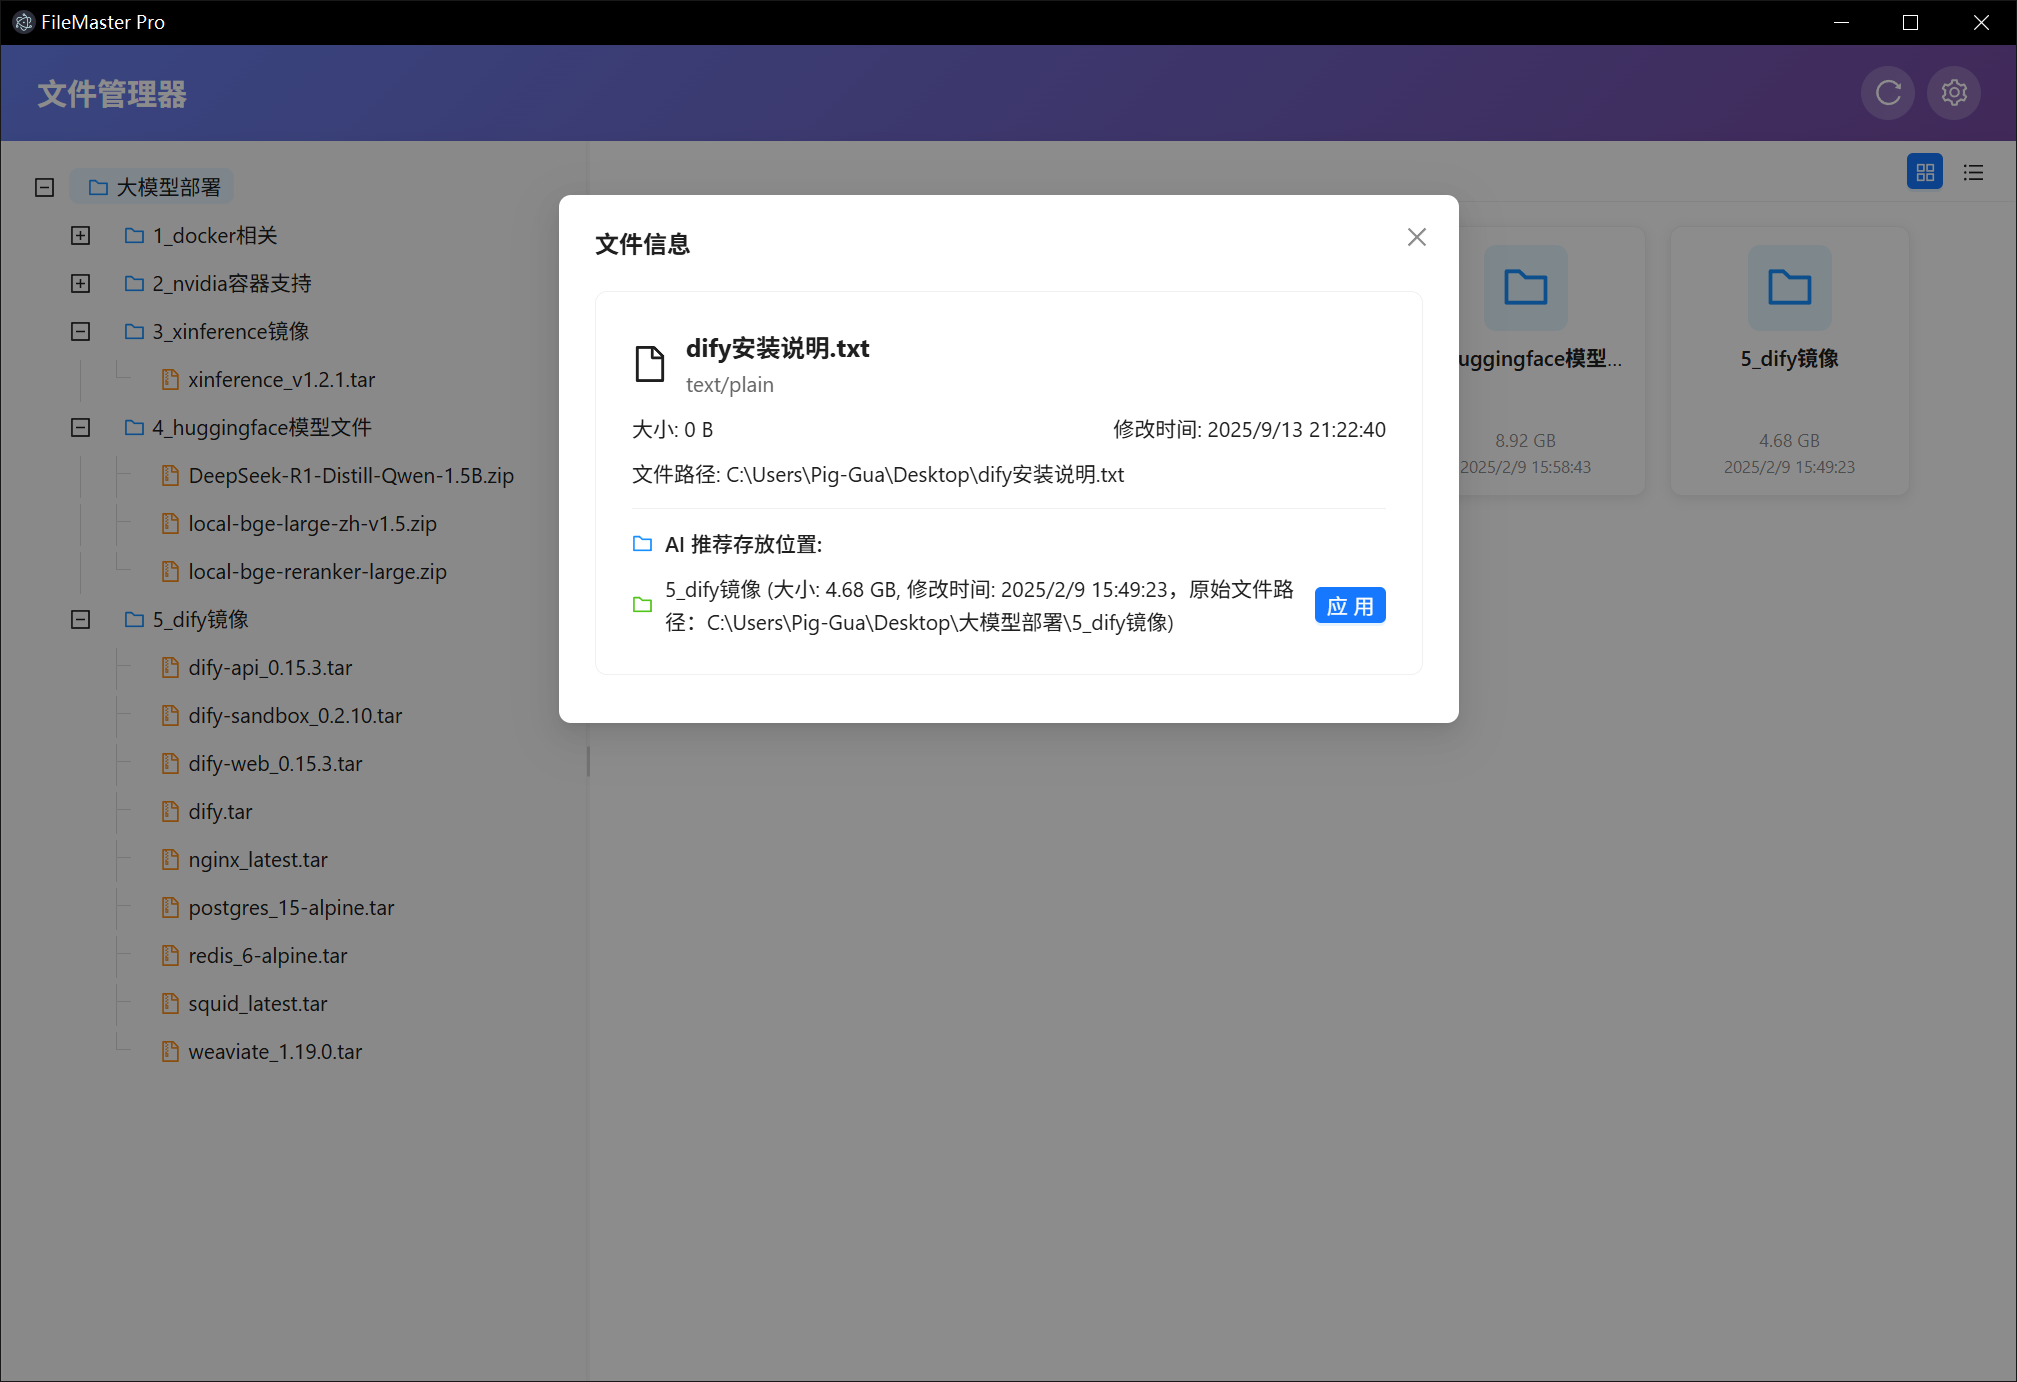Screen dimensions: 2017x1382
Task: Select 2_nvidia容器器支持 tree folder
Action: click(x=217, y=283)
